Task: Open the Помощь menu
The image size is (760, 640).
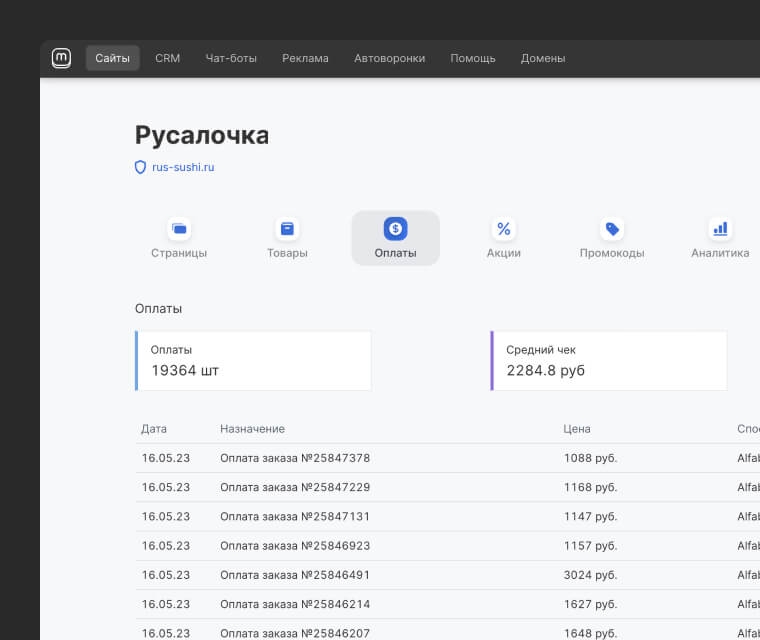Action: coord(473,58)
